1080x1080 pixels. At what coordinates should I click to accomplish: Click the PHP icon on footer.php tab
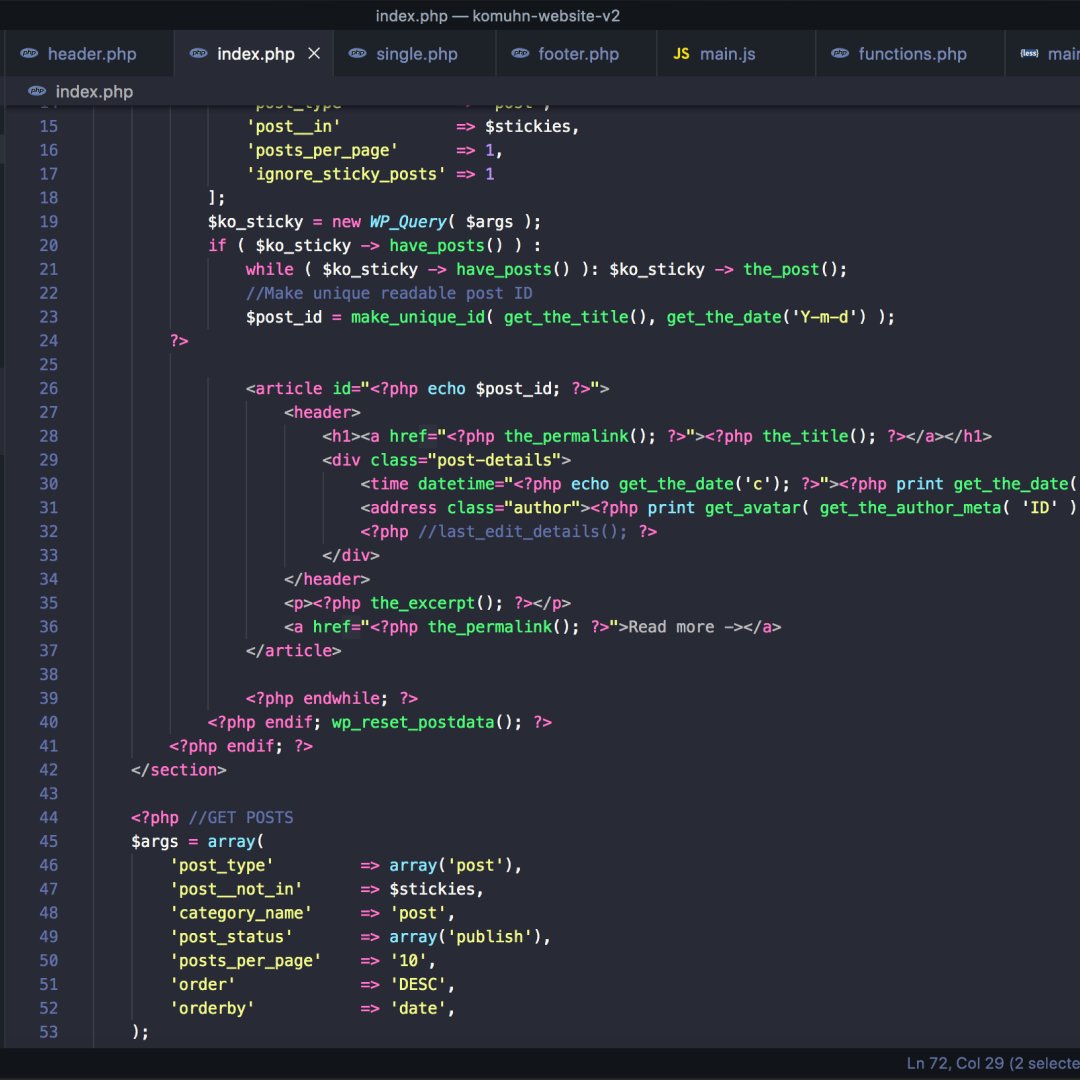[520, 53]
